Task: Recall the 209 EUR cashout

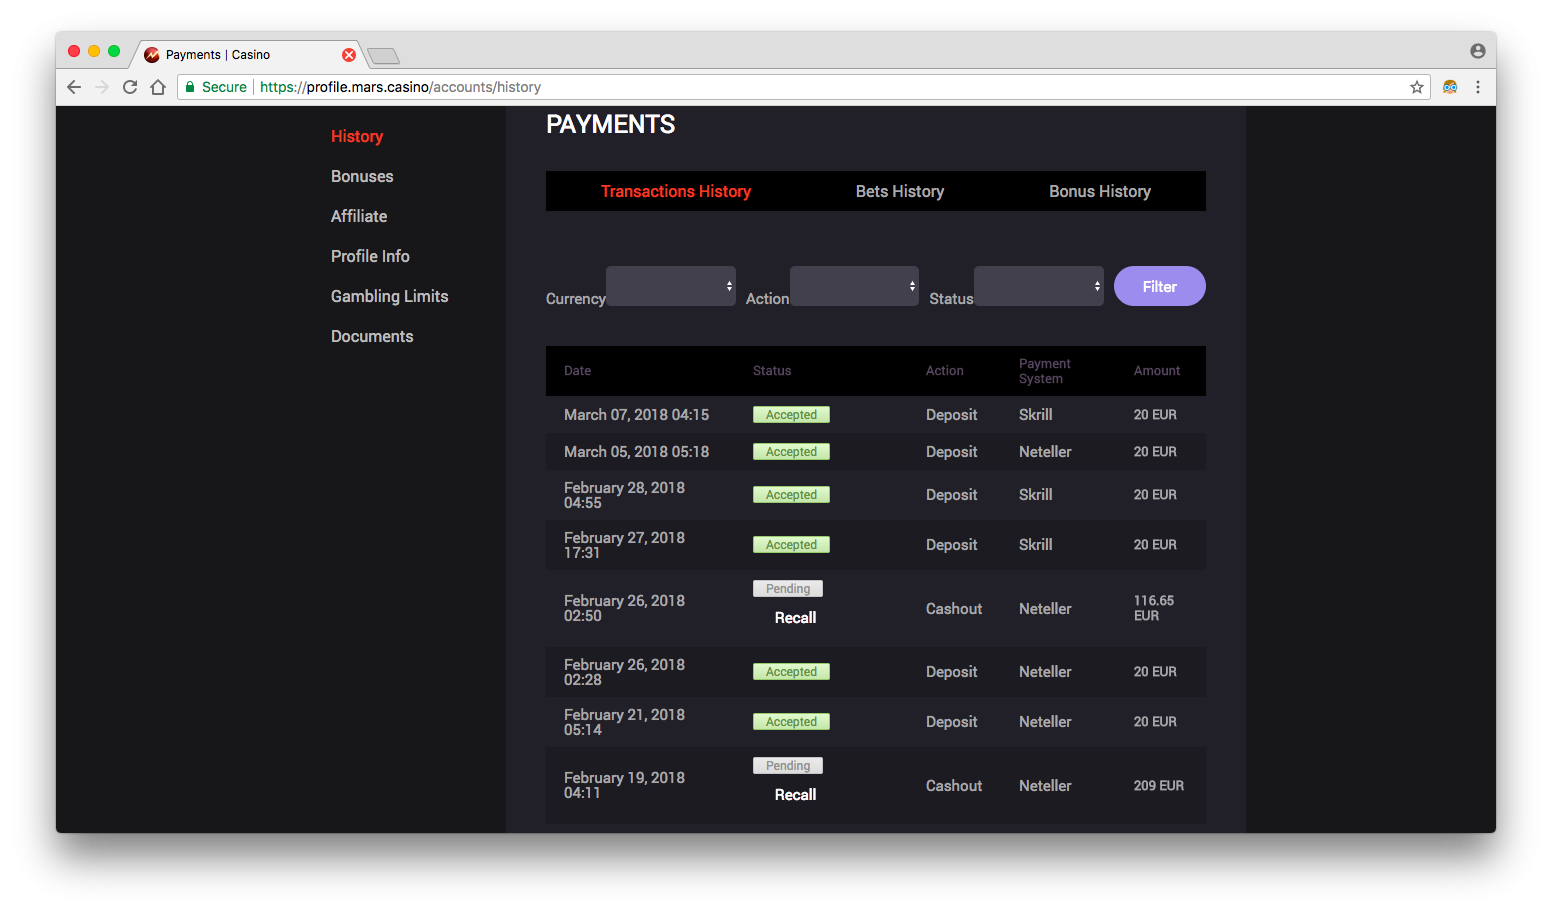Action: [x=795, y=795]
